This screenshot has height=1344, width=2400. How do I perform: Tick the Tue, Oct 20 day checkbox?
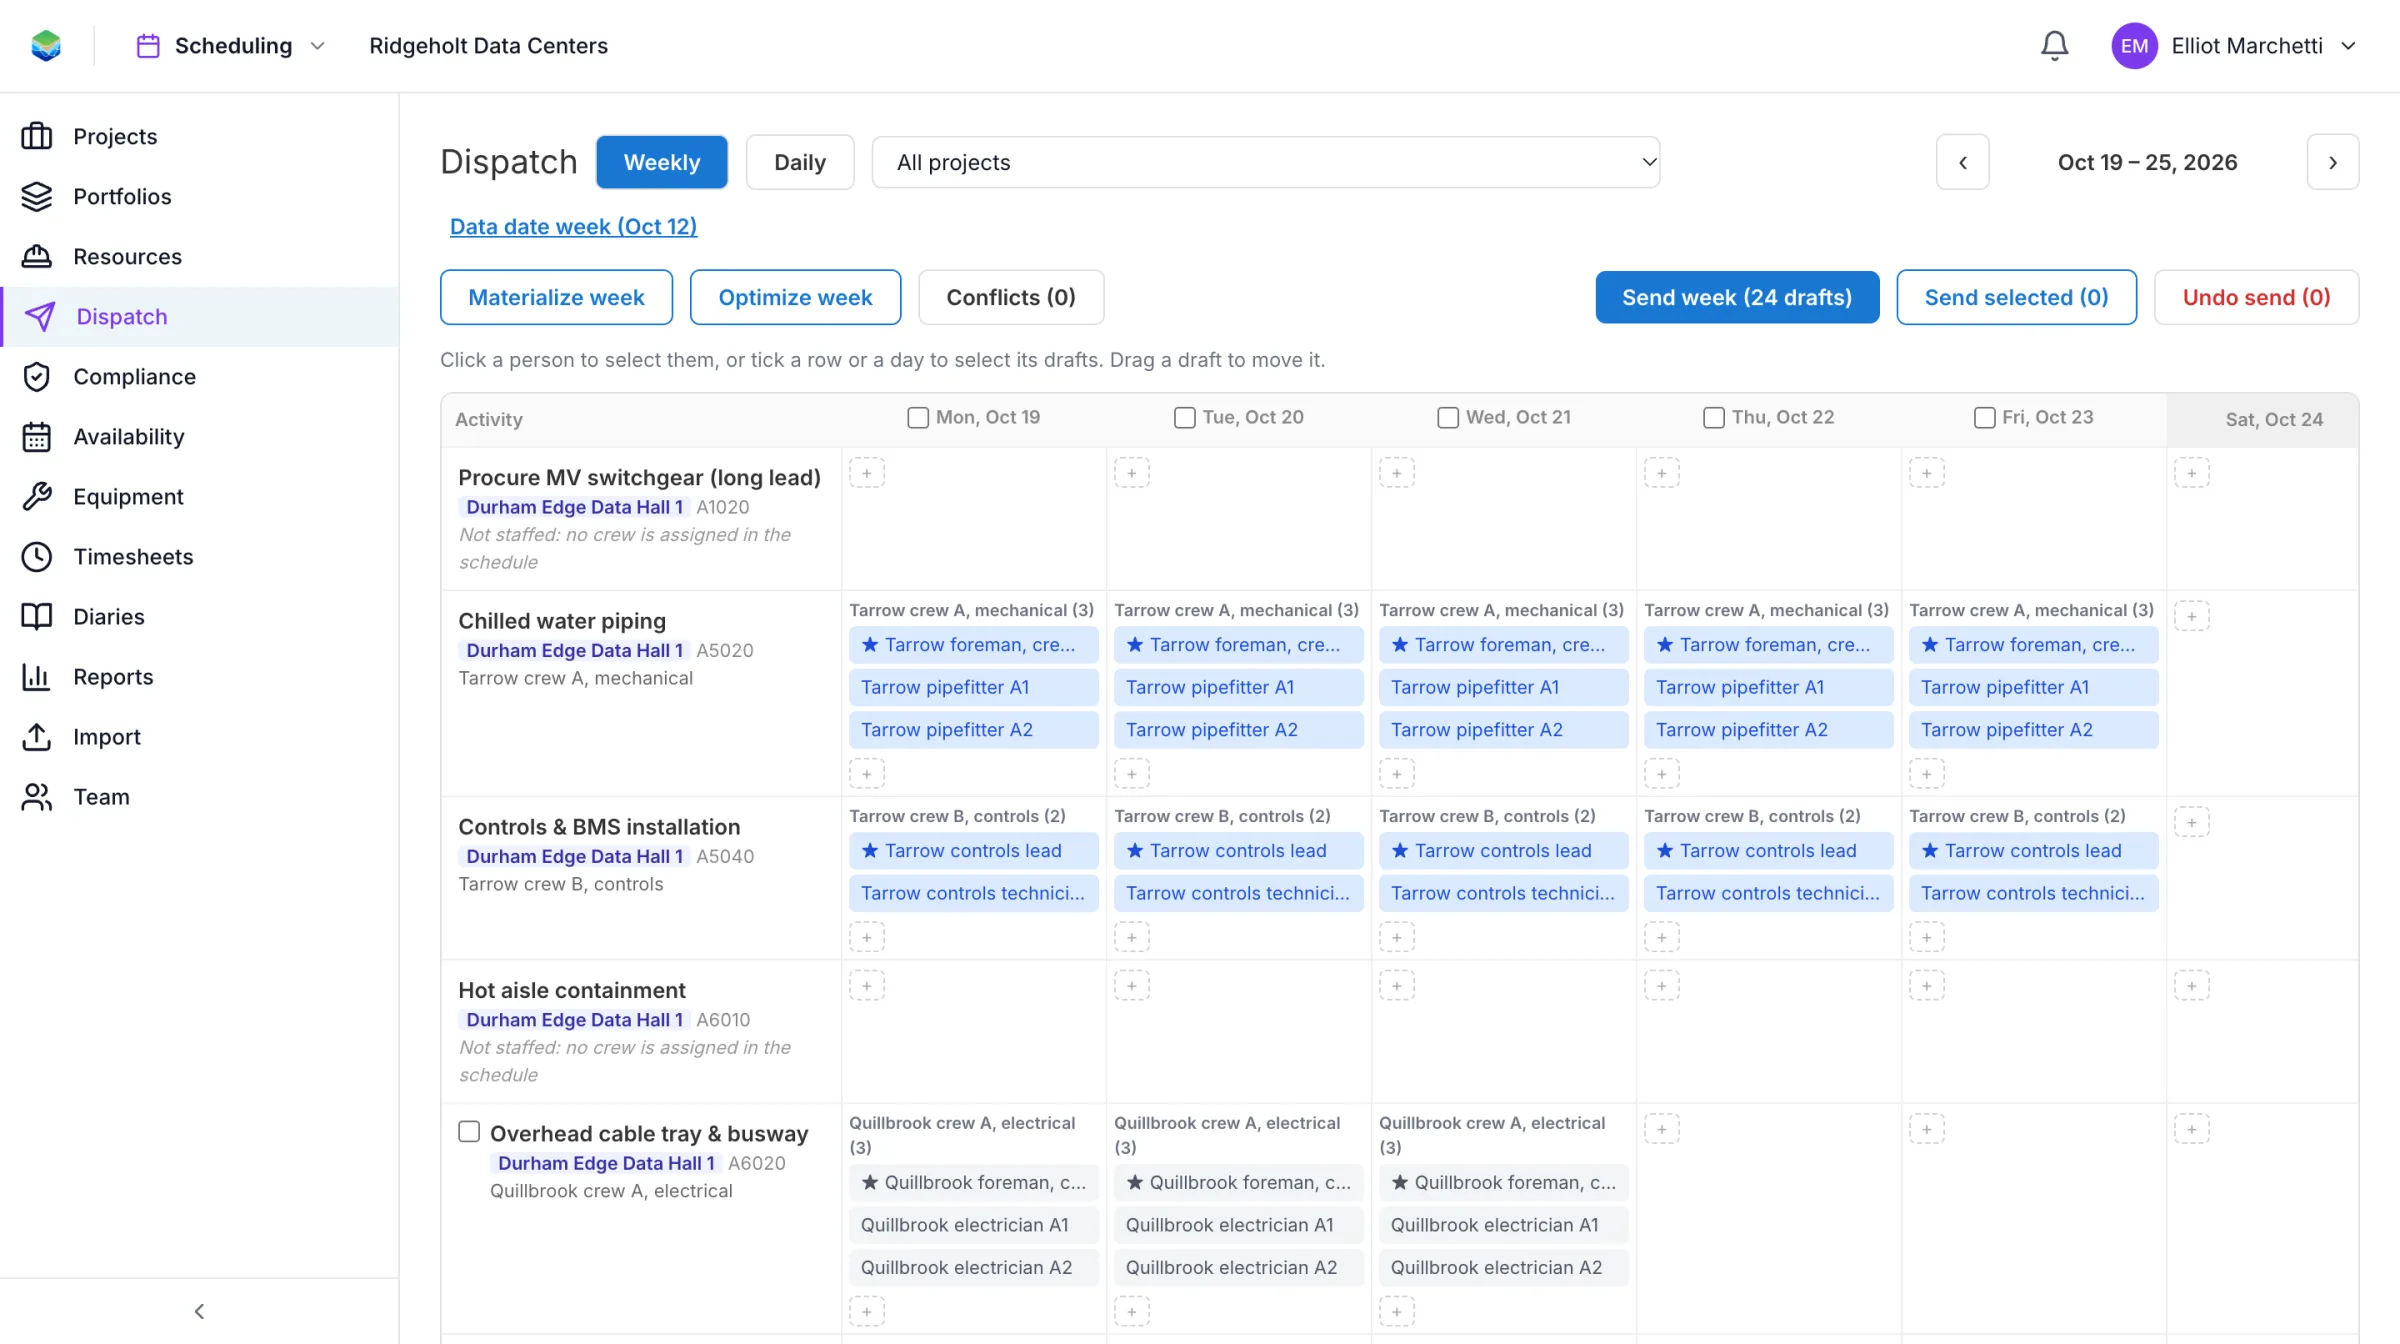click(1185, 417)
